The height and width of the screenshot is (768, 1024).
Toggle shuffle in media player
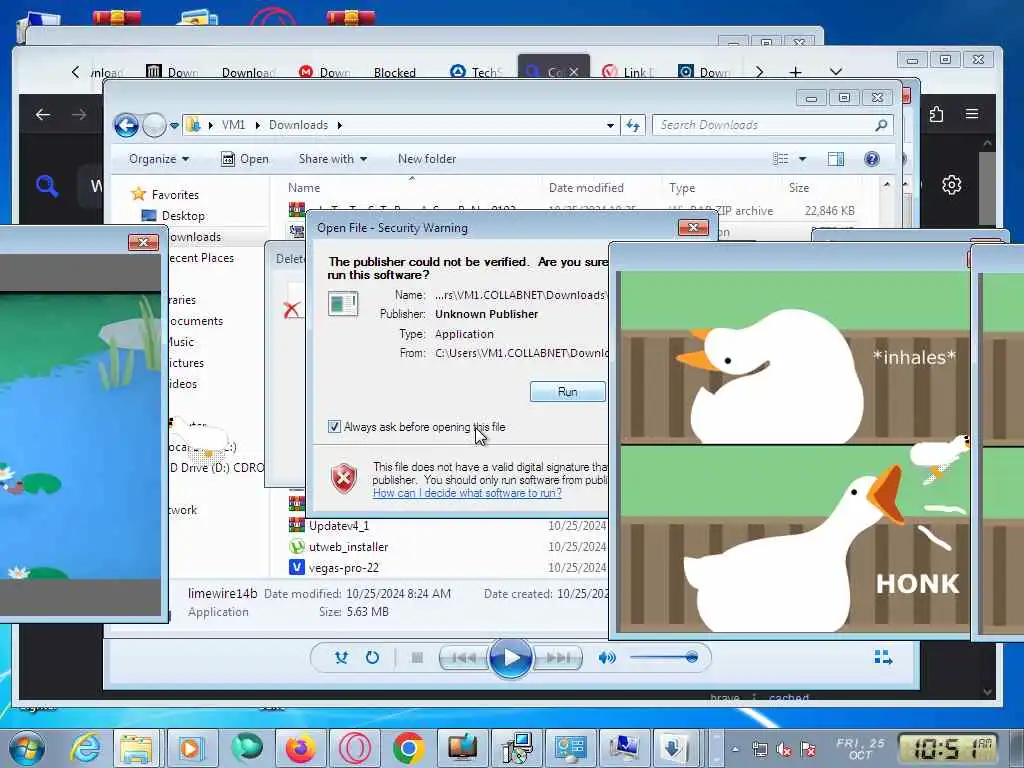342,658
